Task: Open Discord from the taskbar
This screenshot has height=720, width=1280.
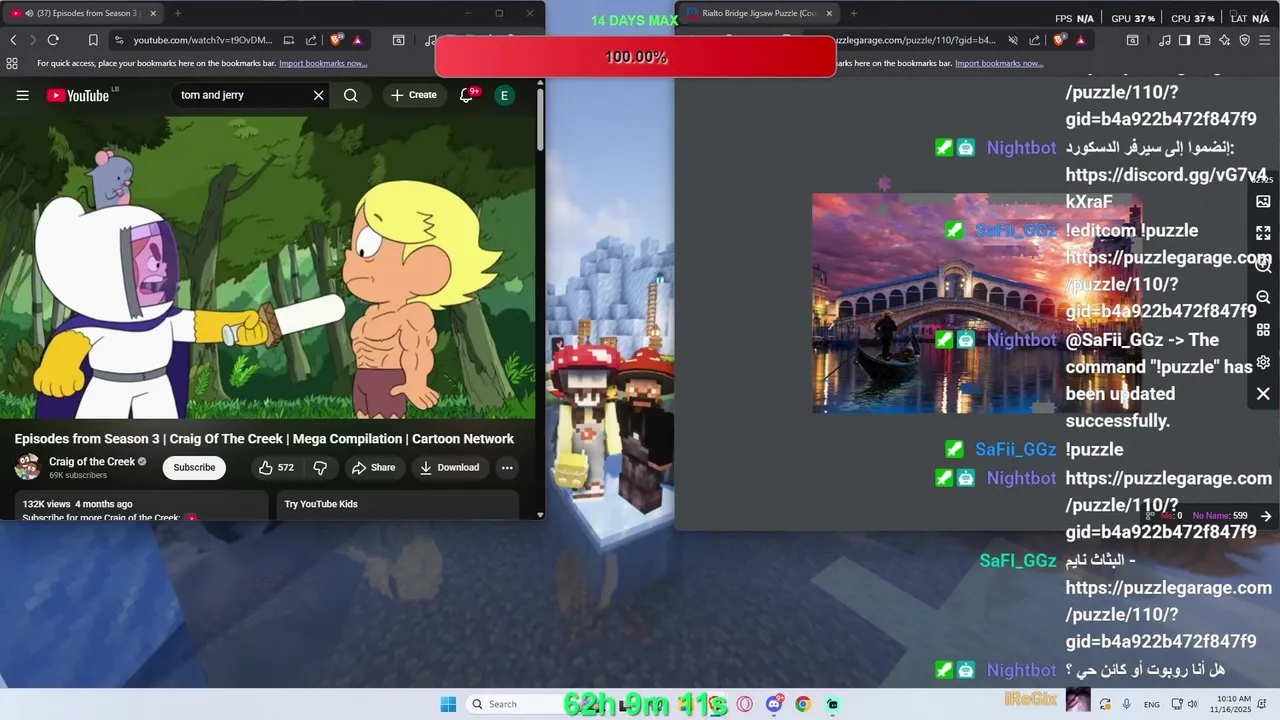Action: coord(774,704)
